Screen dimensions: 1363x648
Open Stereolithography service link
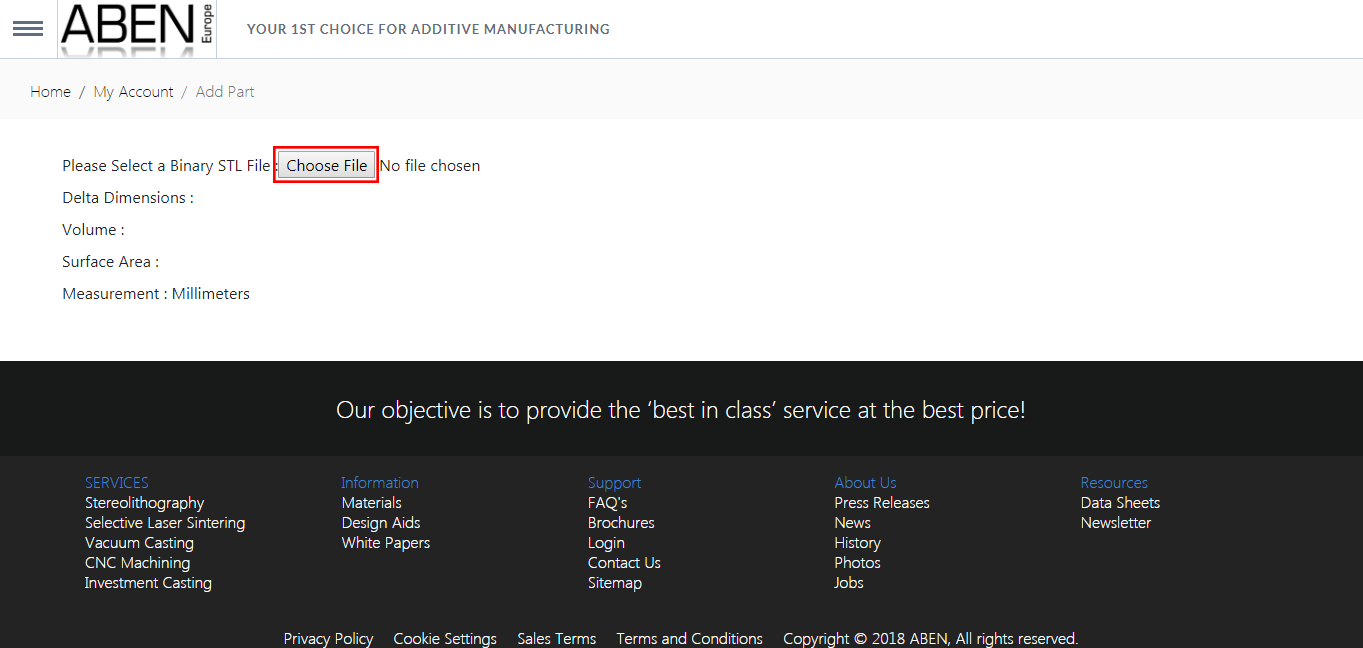144,503
